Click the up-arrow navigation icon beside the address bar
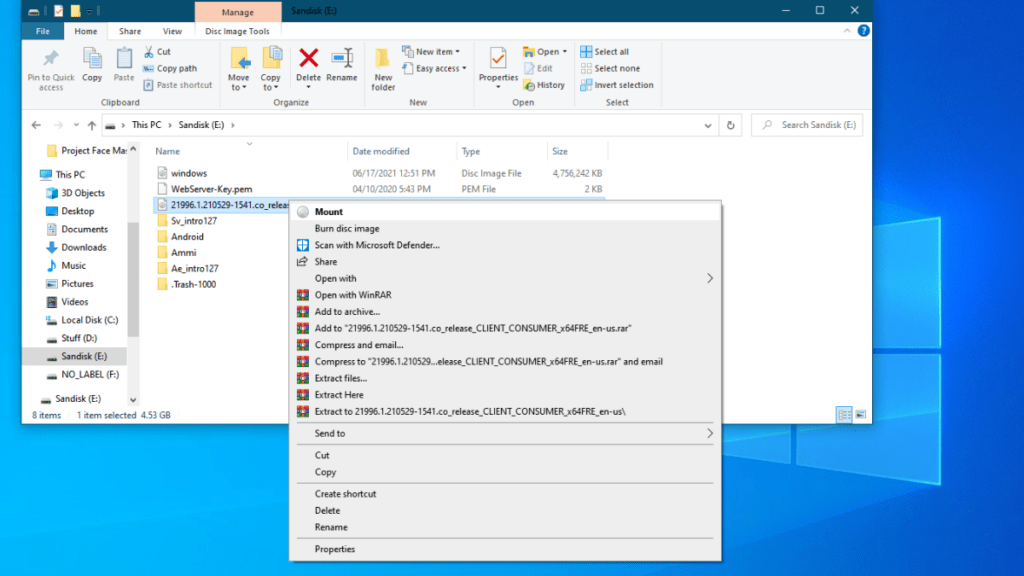Screen dimensions: 1024x576 (91, 124)
